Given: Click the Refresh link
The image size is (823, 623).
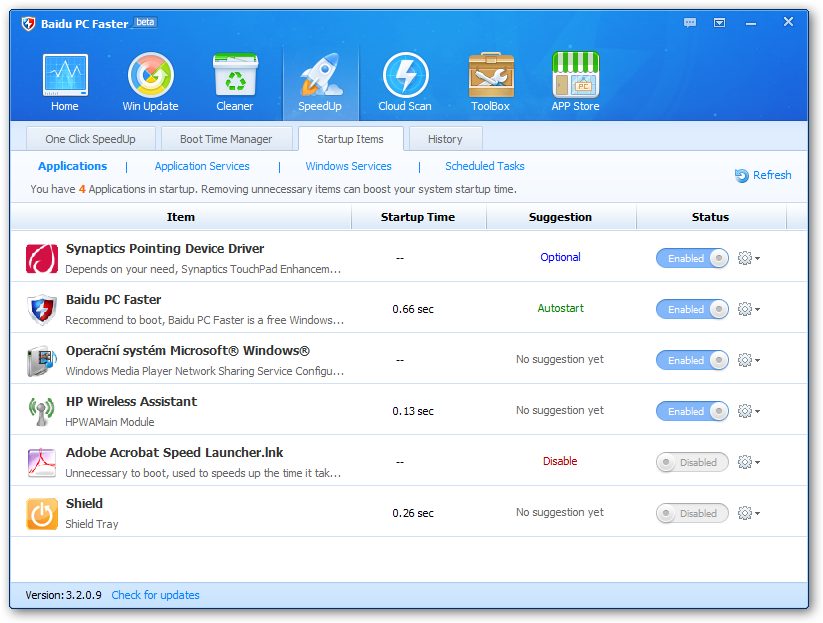Looking at the screenshot, I should pos(763,175).
